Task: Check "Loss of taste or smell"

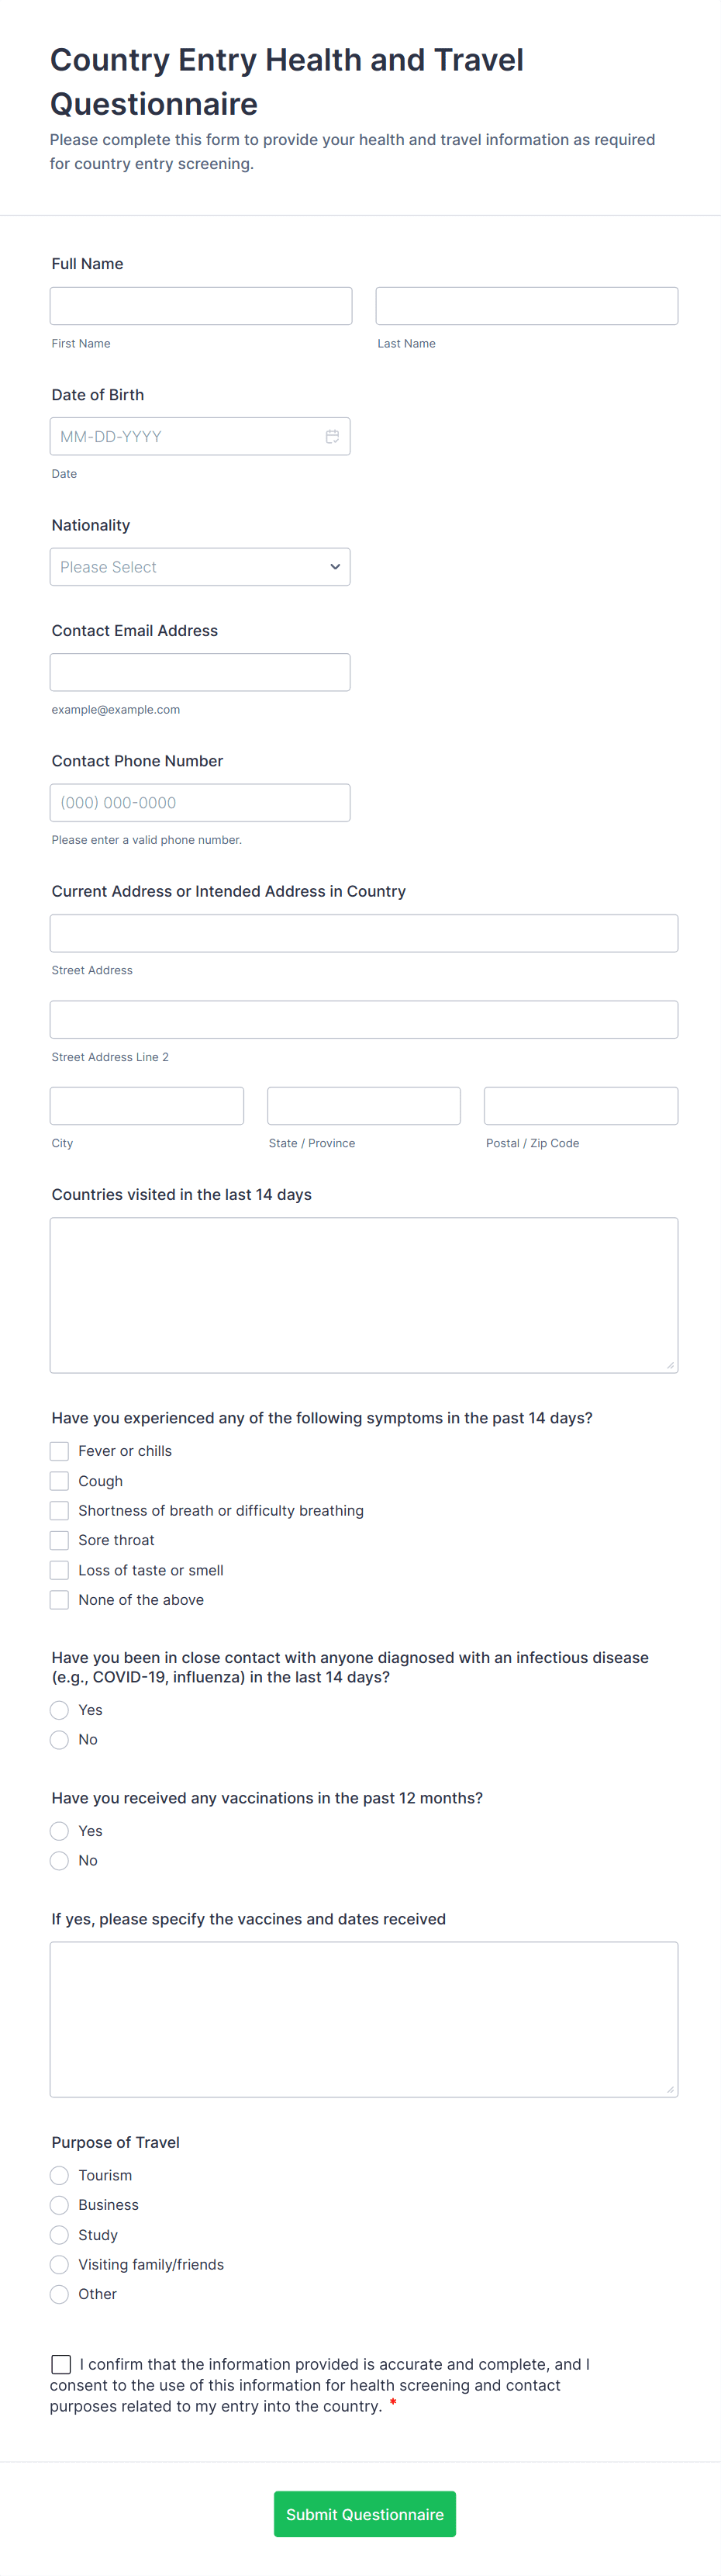Action: coord(59,1570)
